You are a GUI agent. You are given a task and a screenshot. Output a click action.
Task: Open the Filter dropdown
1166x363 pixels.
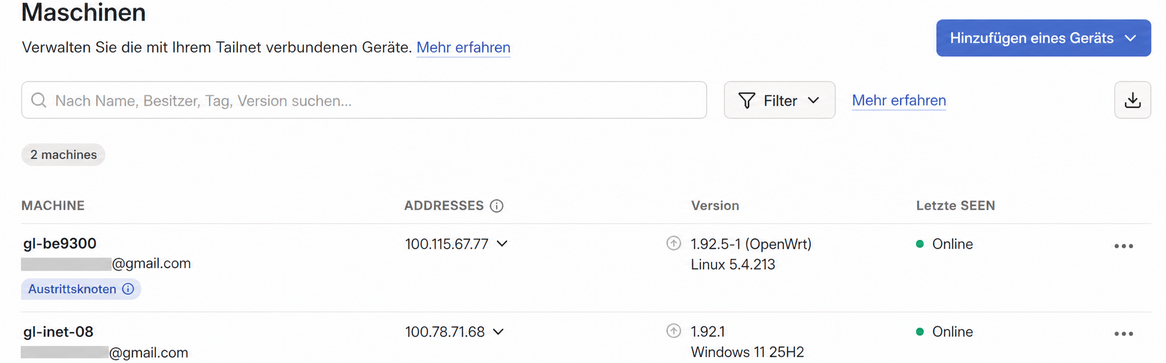pyautogui.click(x=779, y=100)
